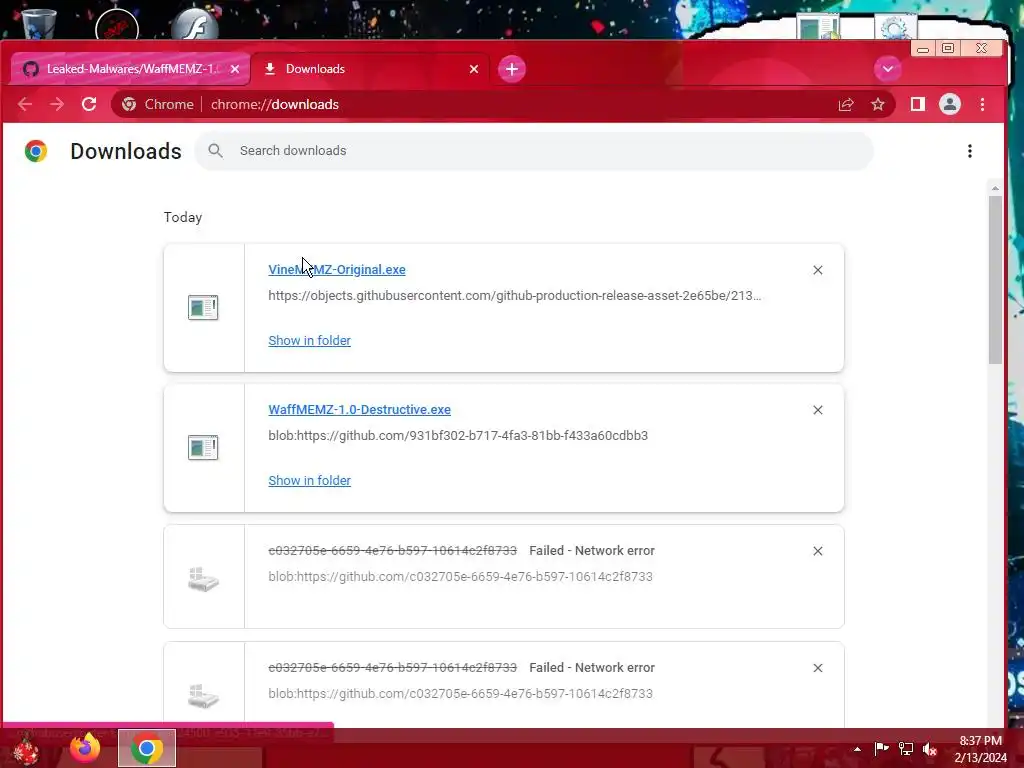The height and width of the screenshot is (768, 1024).
Task: Open the clock showing 8:37 PM
Action: [x=980, y=749]
